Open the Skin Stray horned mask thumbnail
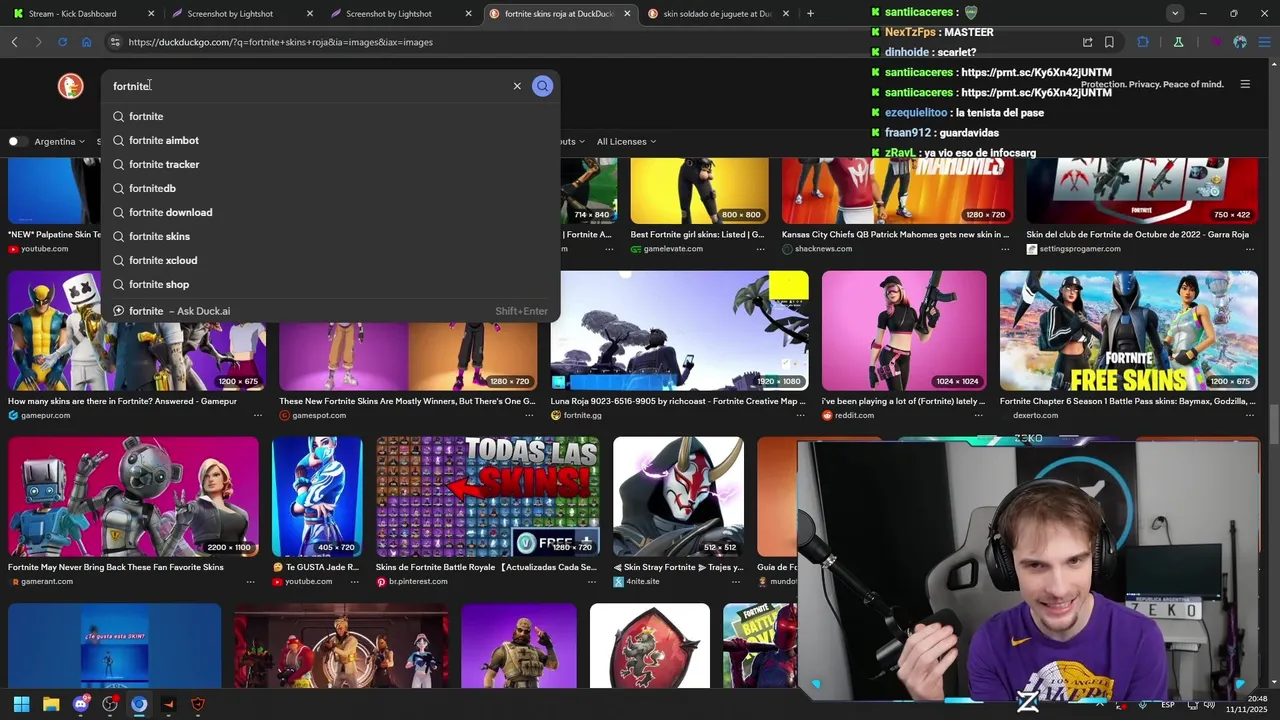 [678, 496]
